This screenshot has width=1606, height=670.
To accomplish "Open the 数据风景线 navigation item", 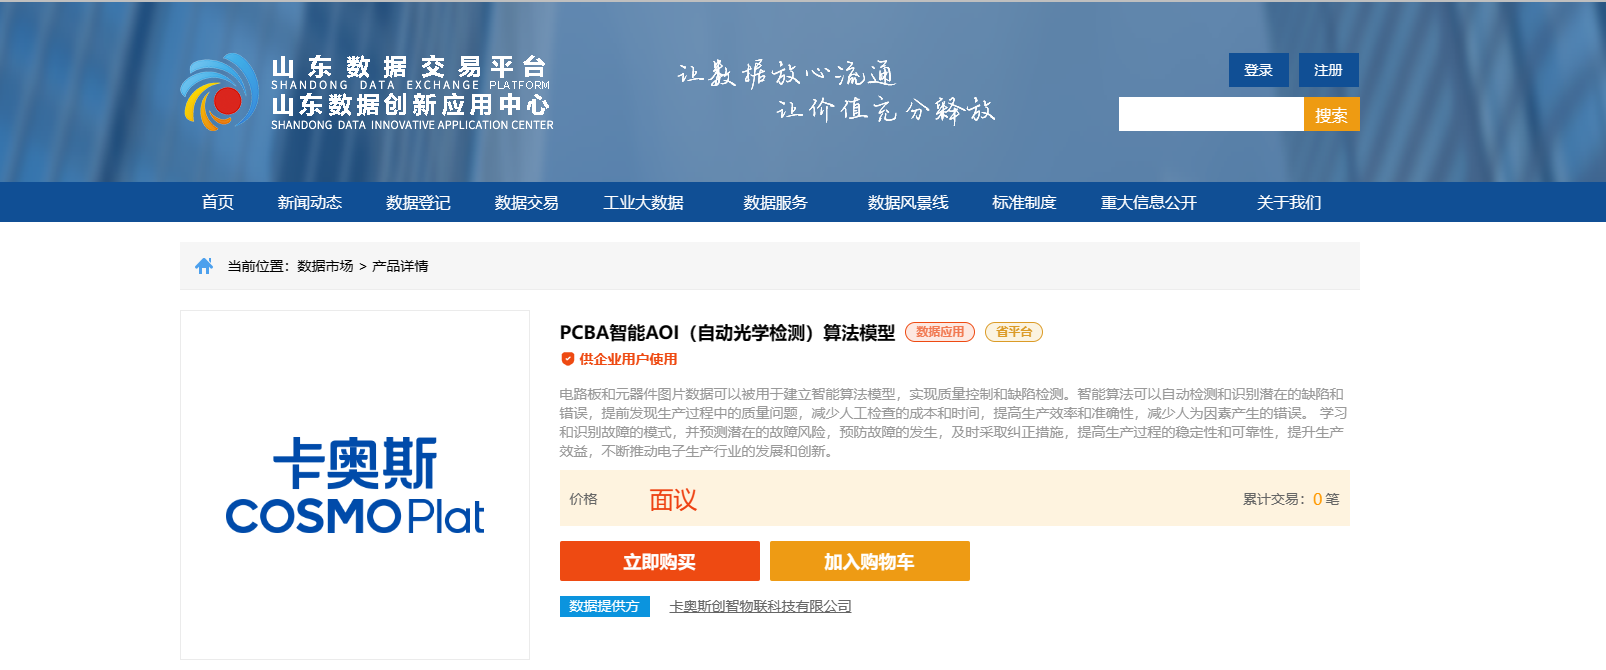I will (908, 202).
